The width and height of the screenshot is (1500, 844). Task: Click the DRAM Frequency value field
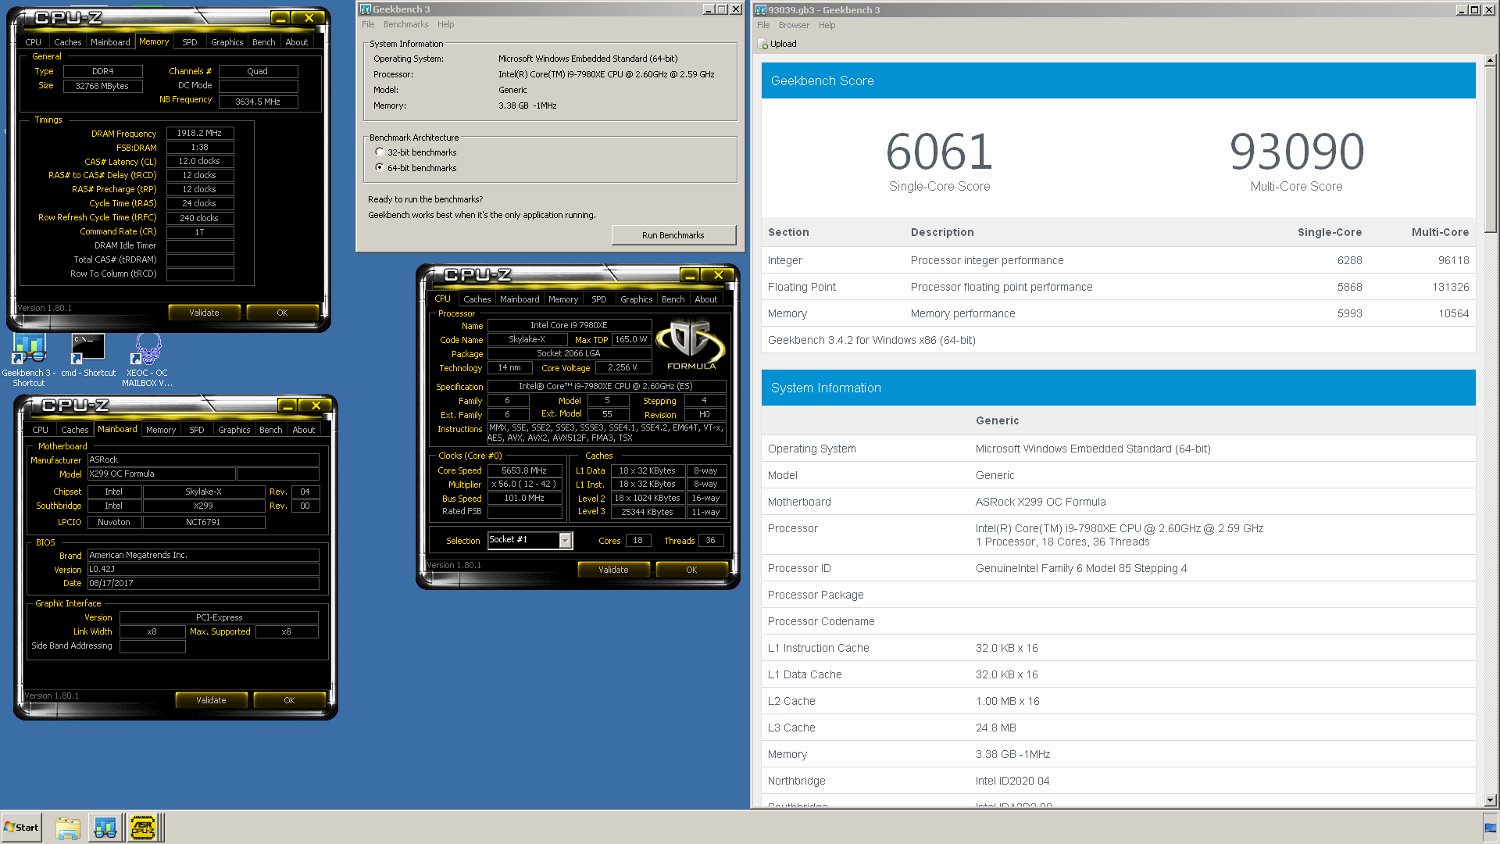(x=199, y=132)
